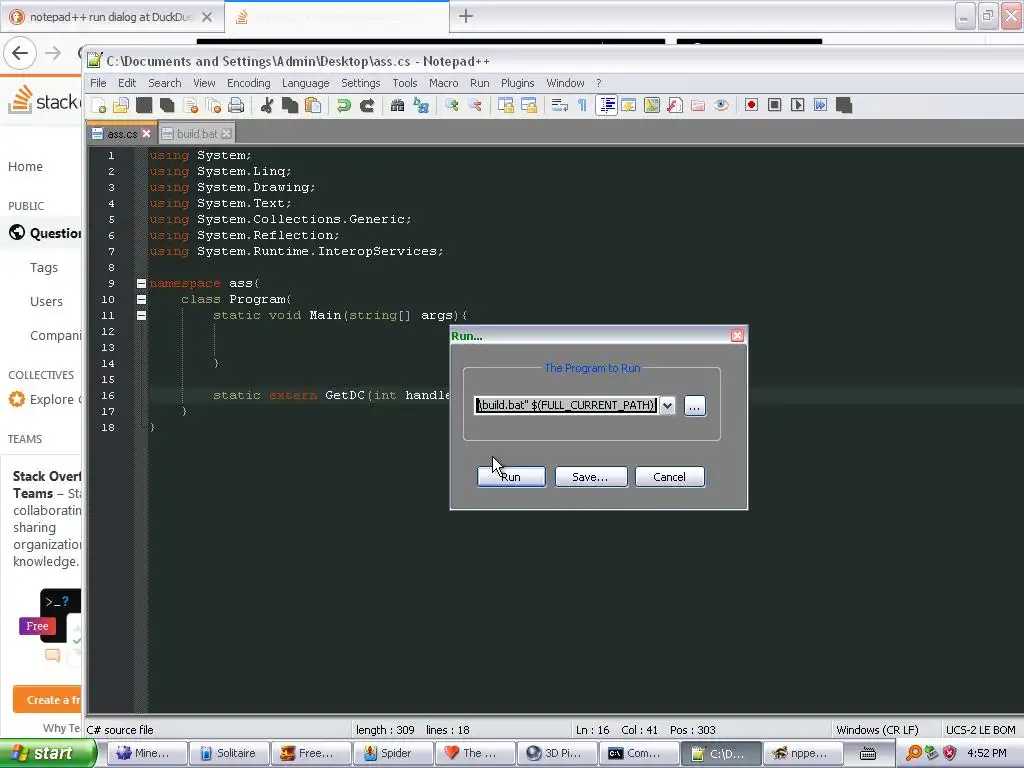Close the Run dialog with red X
The width and height of the screenshot is (1024, 768).
click(737, 336)
